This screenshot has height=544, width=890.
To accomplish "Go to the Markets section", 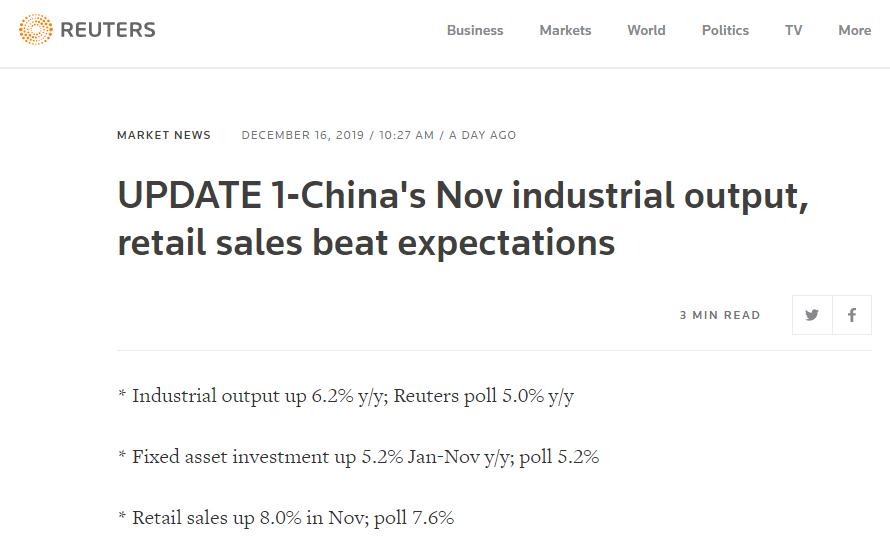I will [565, 30].
